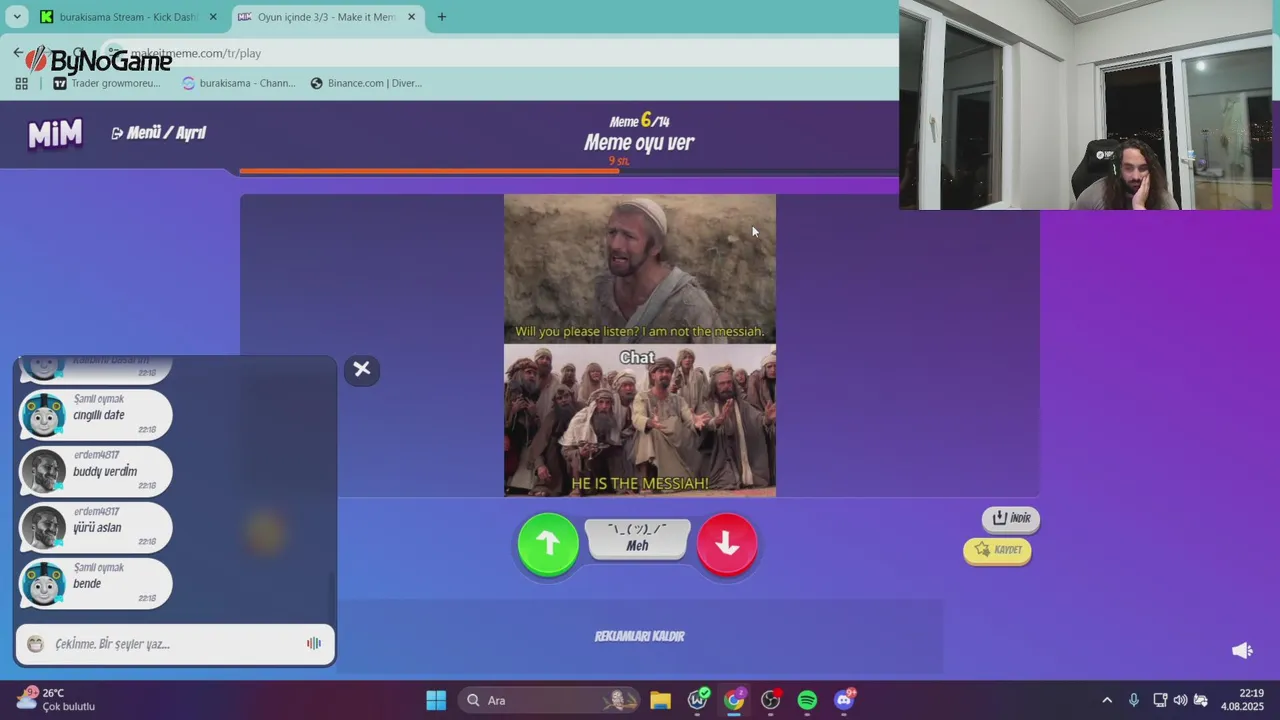The width and height of the screenshot is (1280, 720).
Task: Click the chat panel scrollbar
Action: (333, 595)
